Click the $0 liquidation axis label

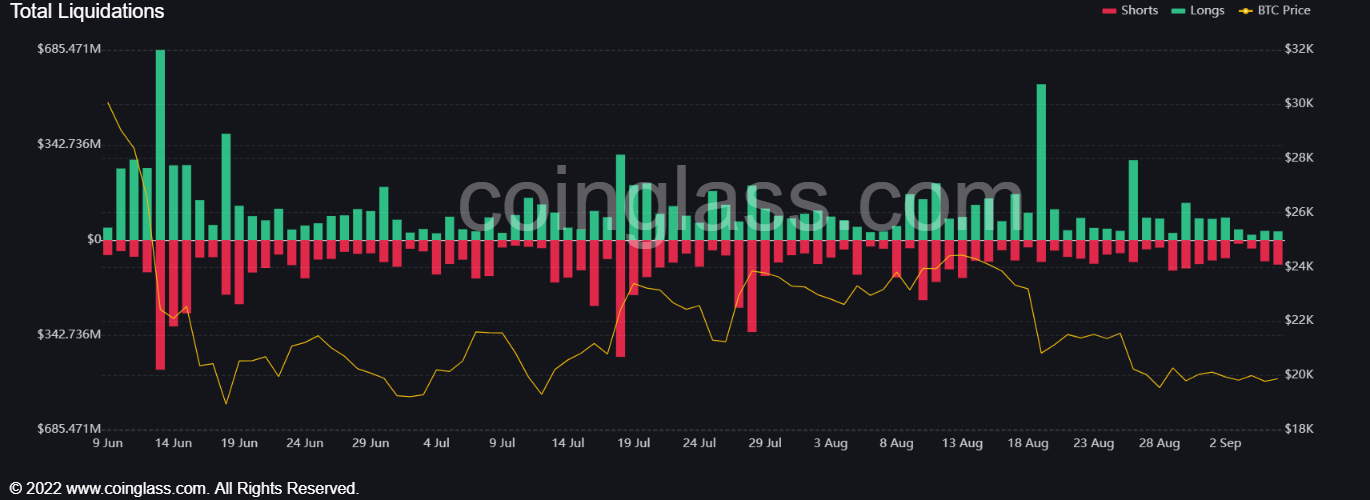pos(94,240)
